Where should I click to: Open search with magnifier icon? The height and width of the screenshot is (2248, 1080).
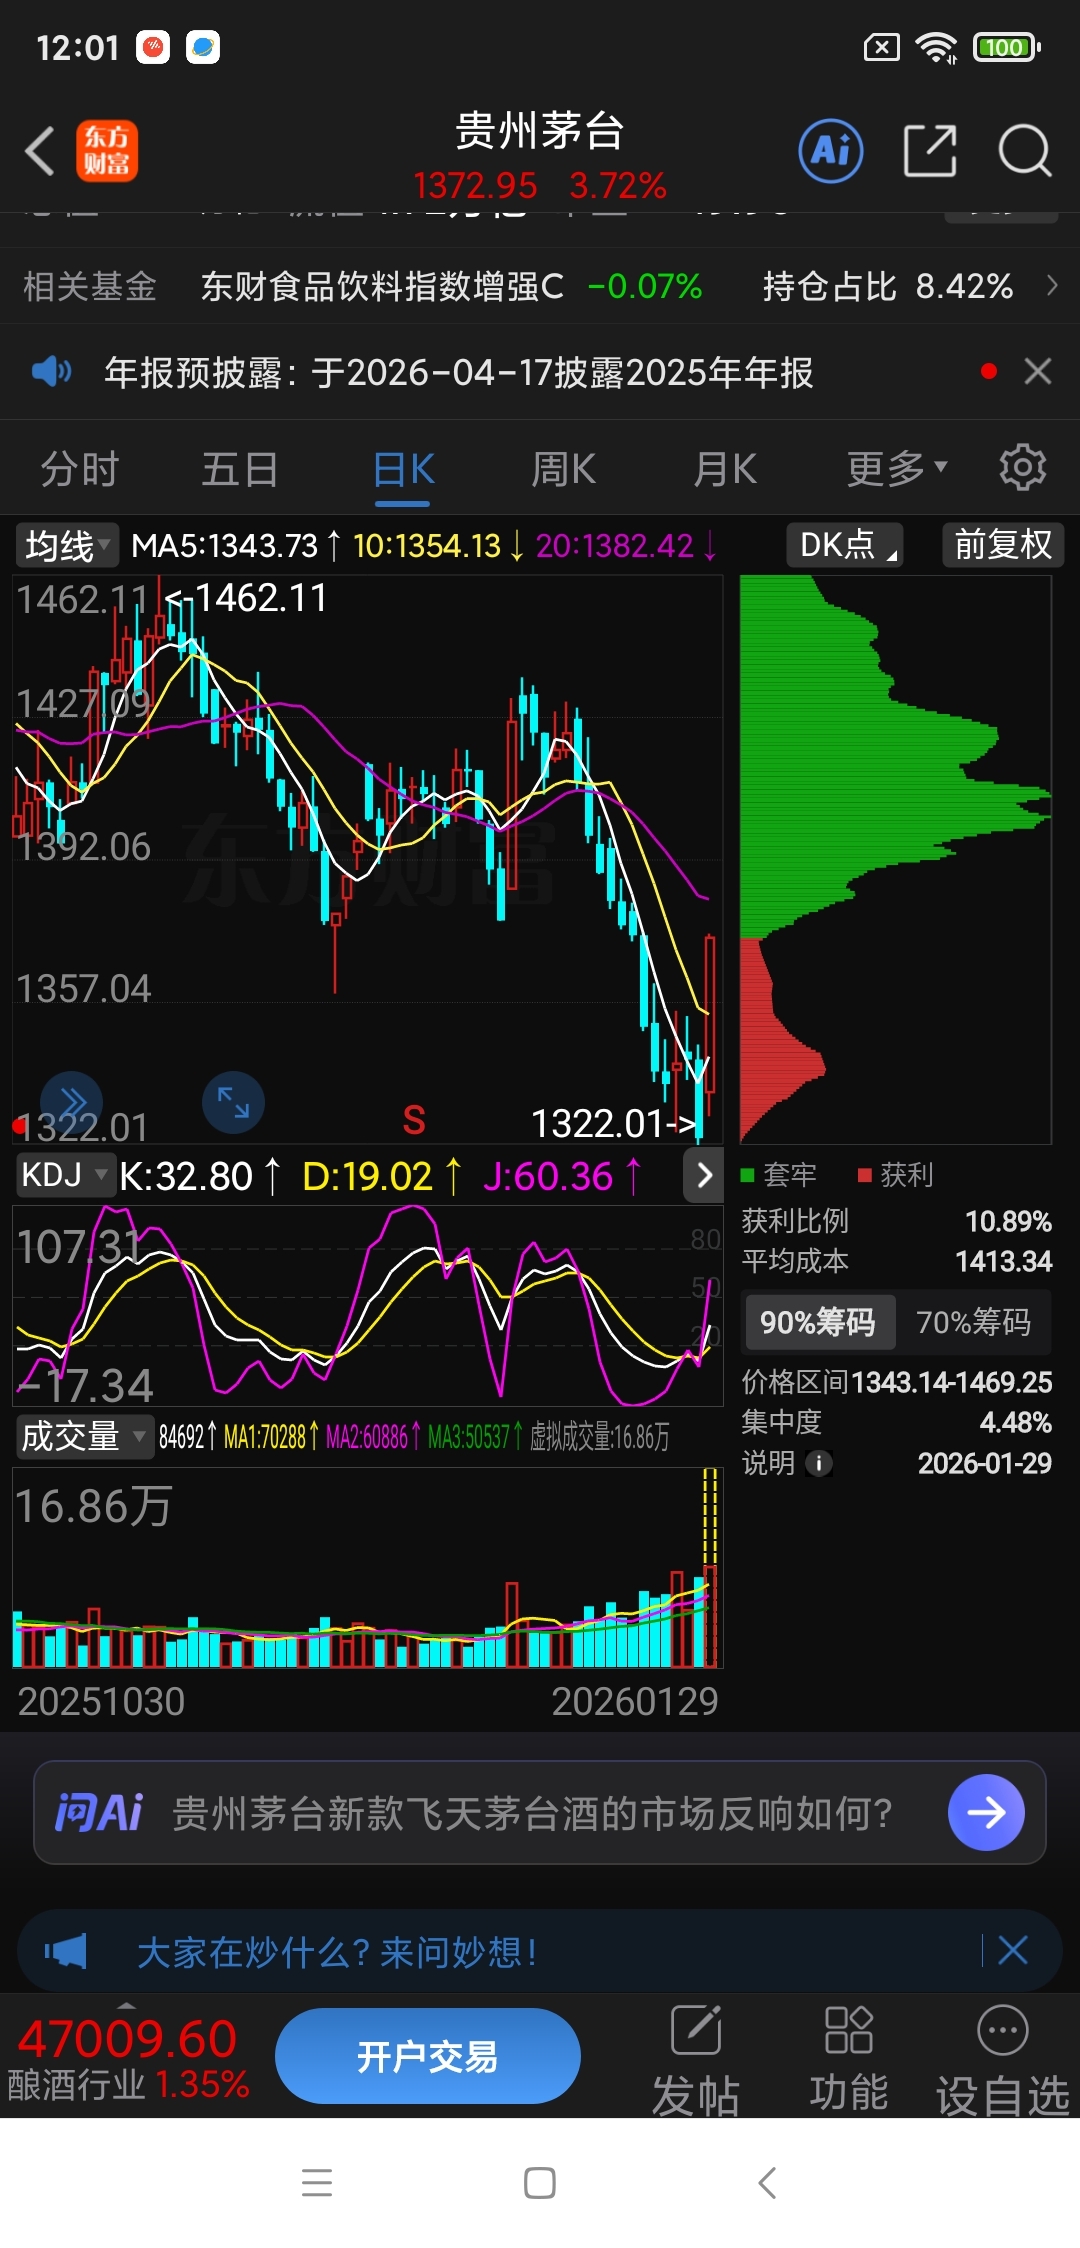click(1025, 151)
